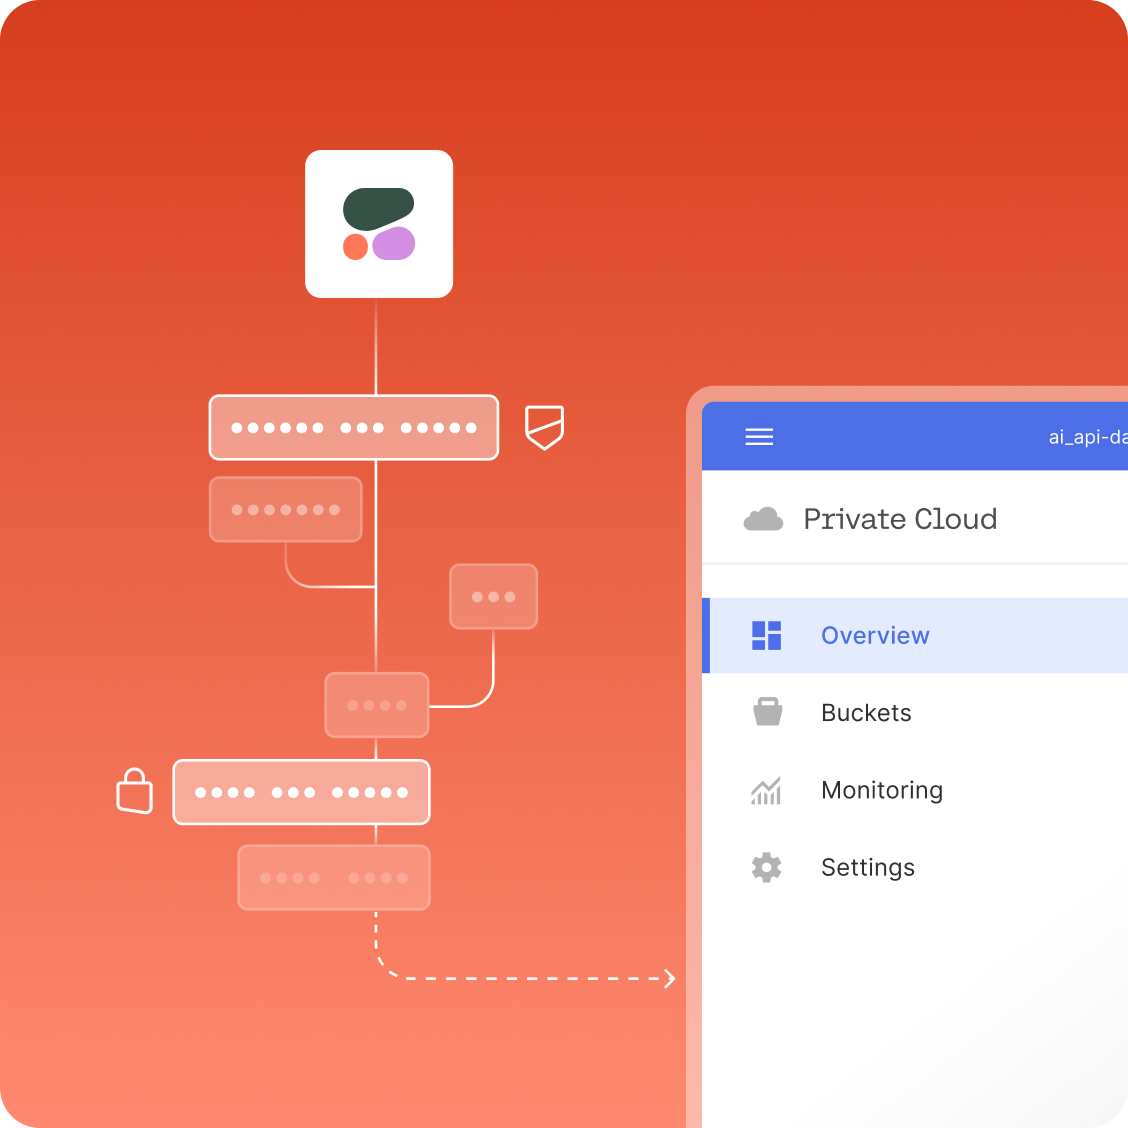1128x1128 pixels.
Task: Click the padlock icon beside masked field
Action: (135, 791)
